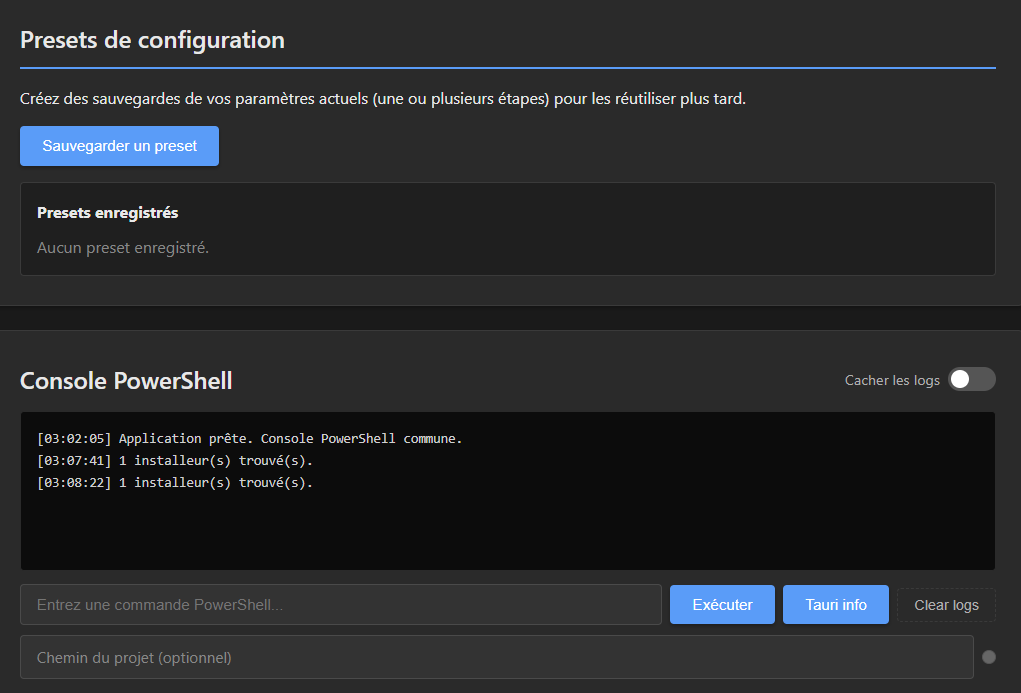Screen dimensions: 1021x693
Task: Select the 'Application prête' log line
Action: coord(249,438)
